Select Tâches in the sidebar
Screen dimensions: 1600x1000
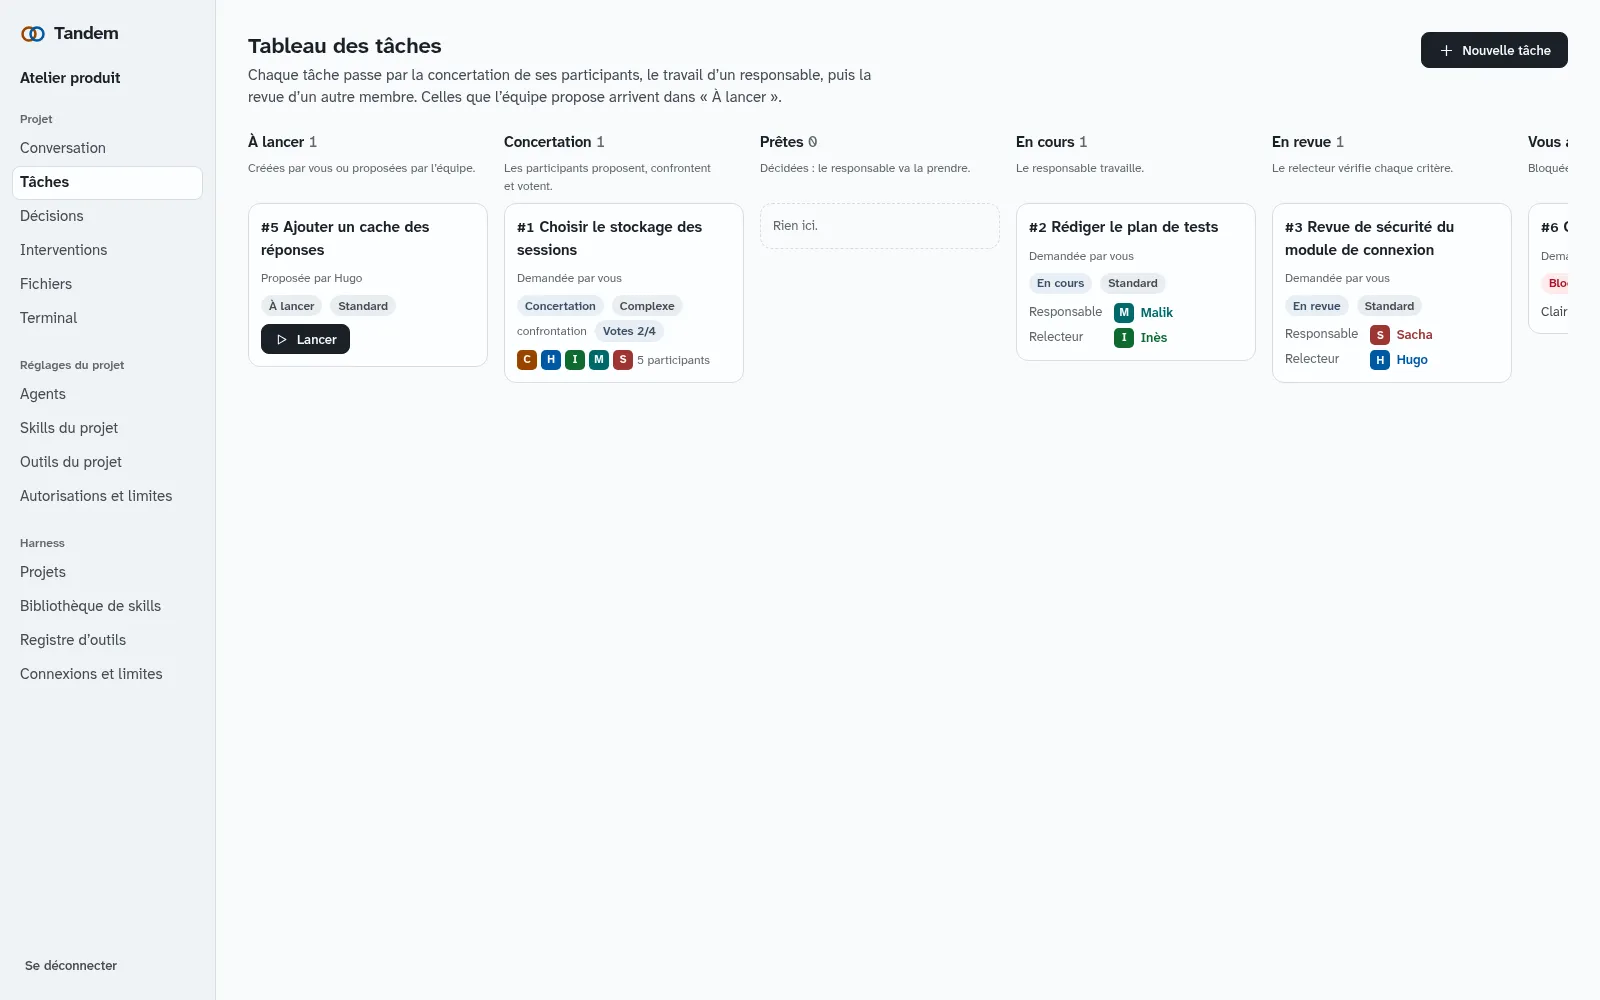tap(107, 182)
